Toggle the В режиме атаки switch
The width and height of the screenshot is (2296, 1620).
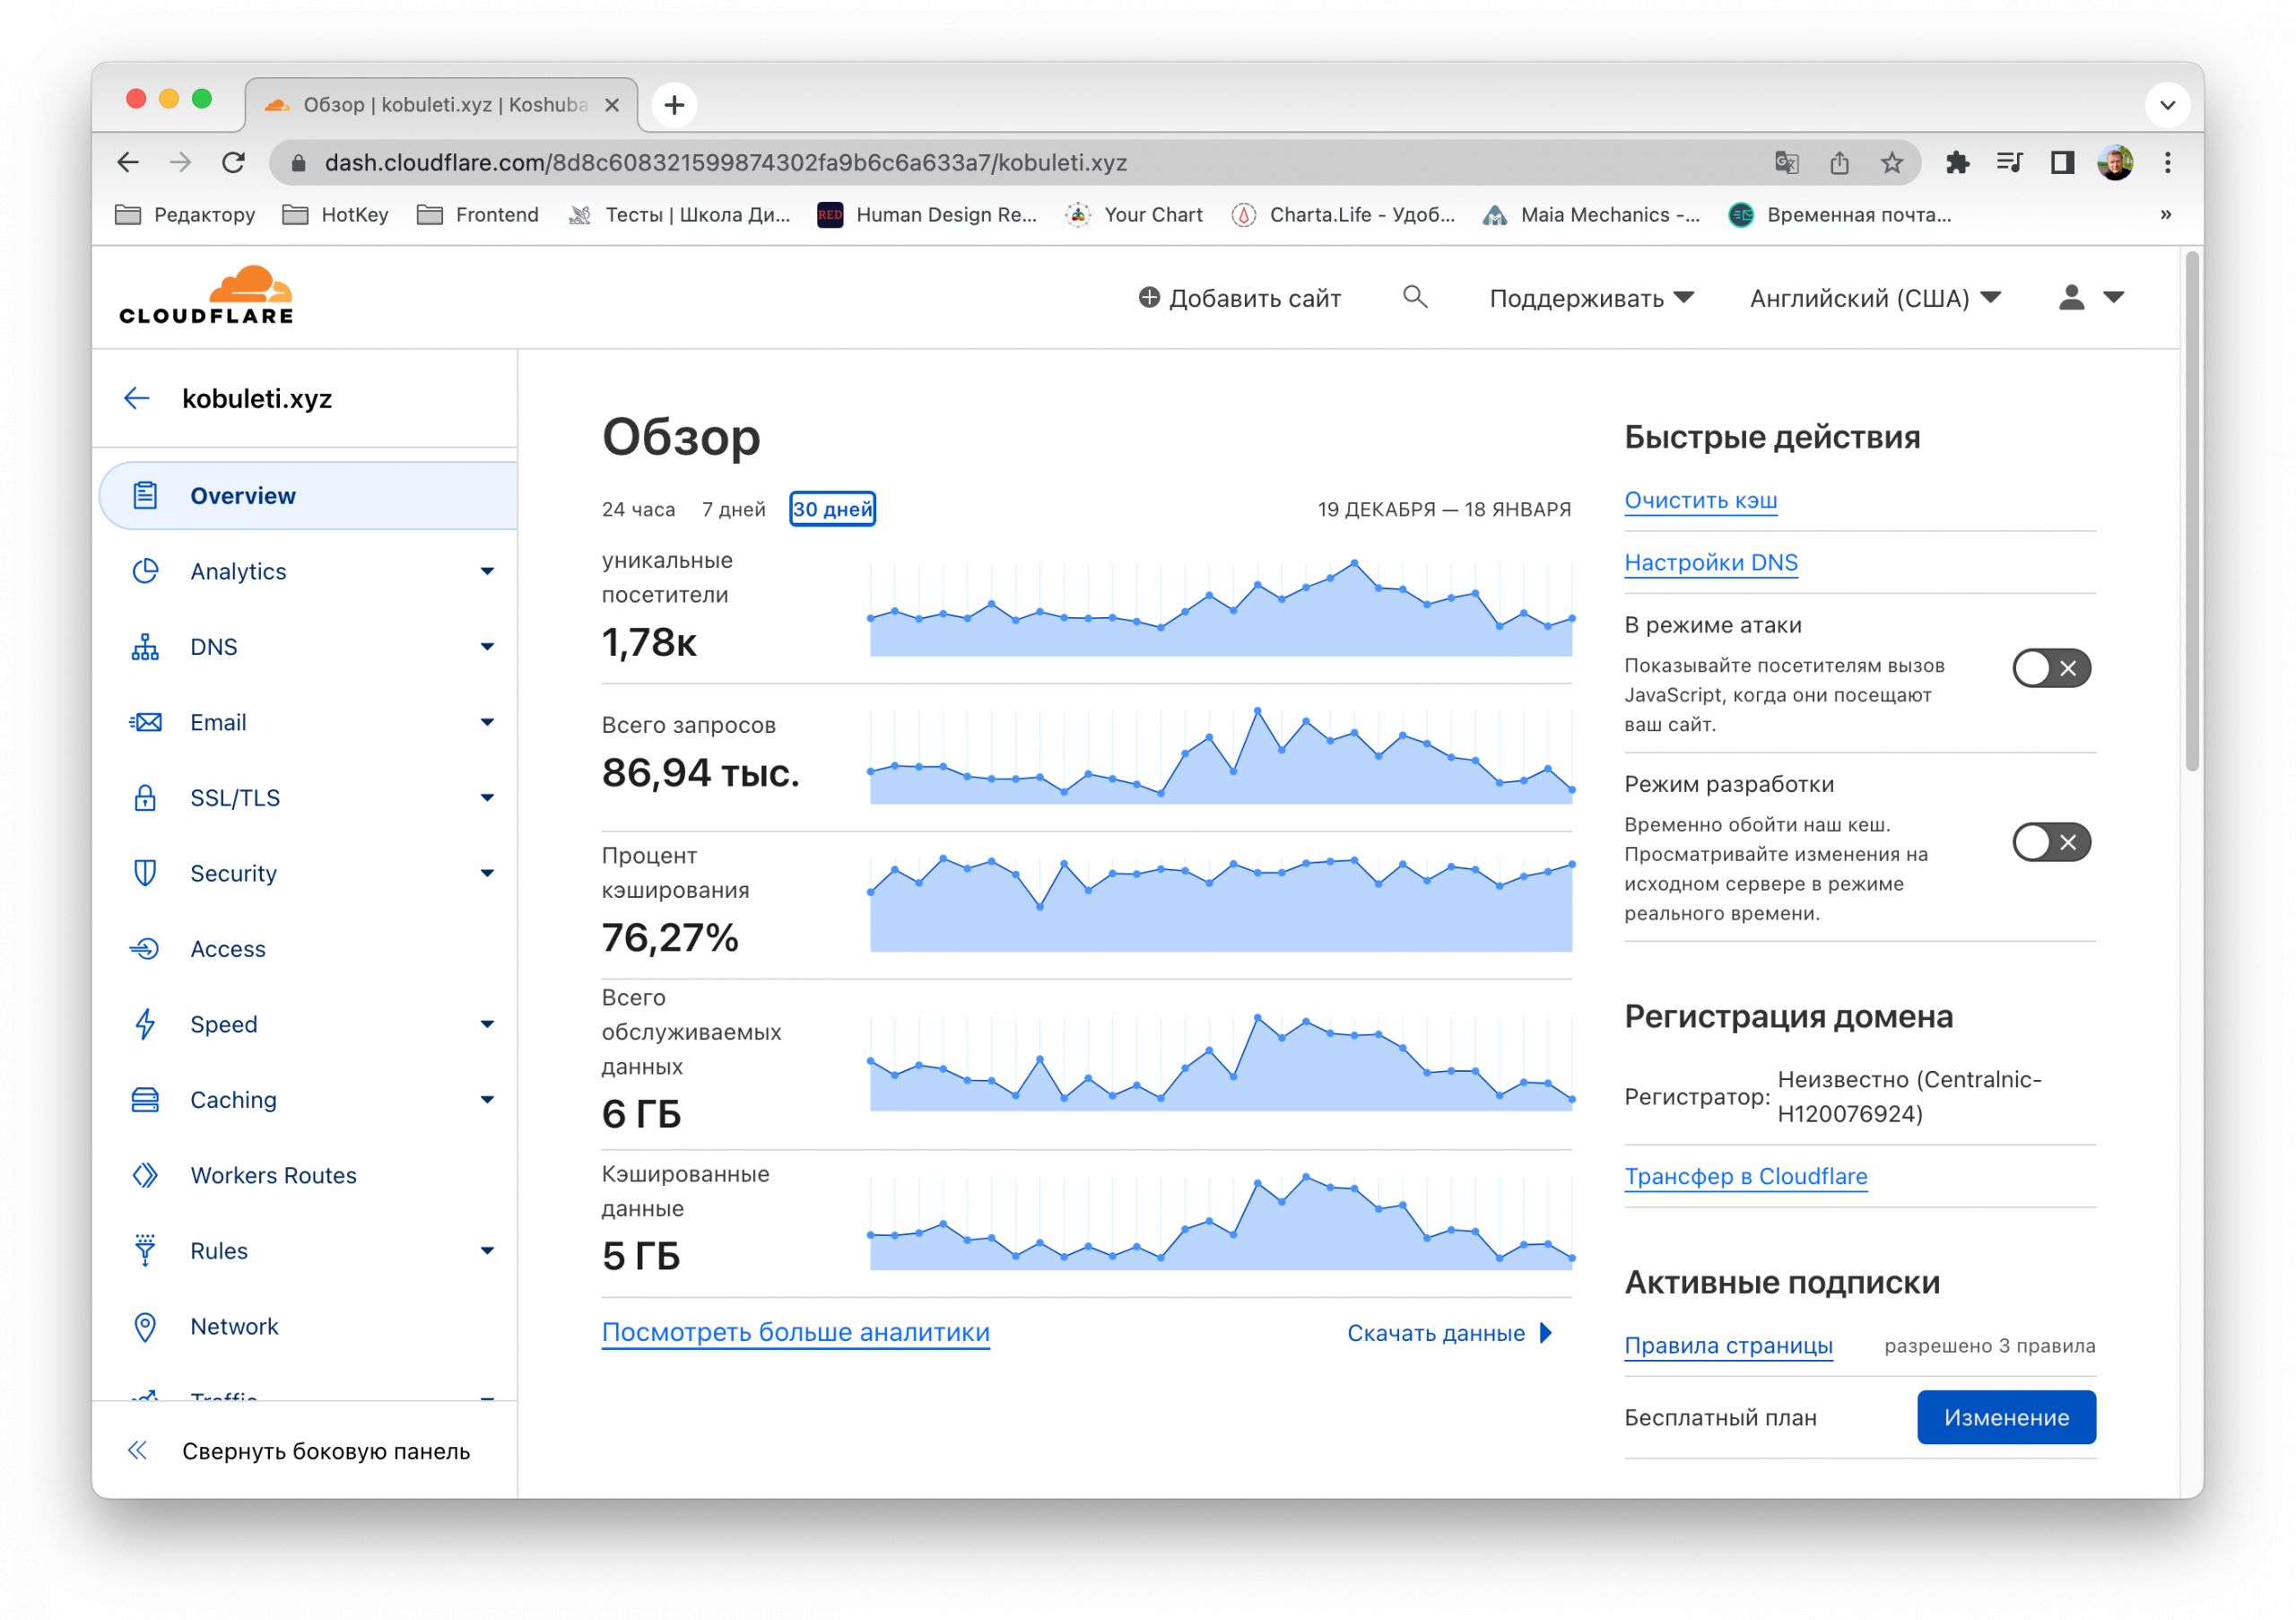tap(2051, 668)
